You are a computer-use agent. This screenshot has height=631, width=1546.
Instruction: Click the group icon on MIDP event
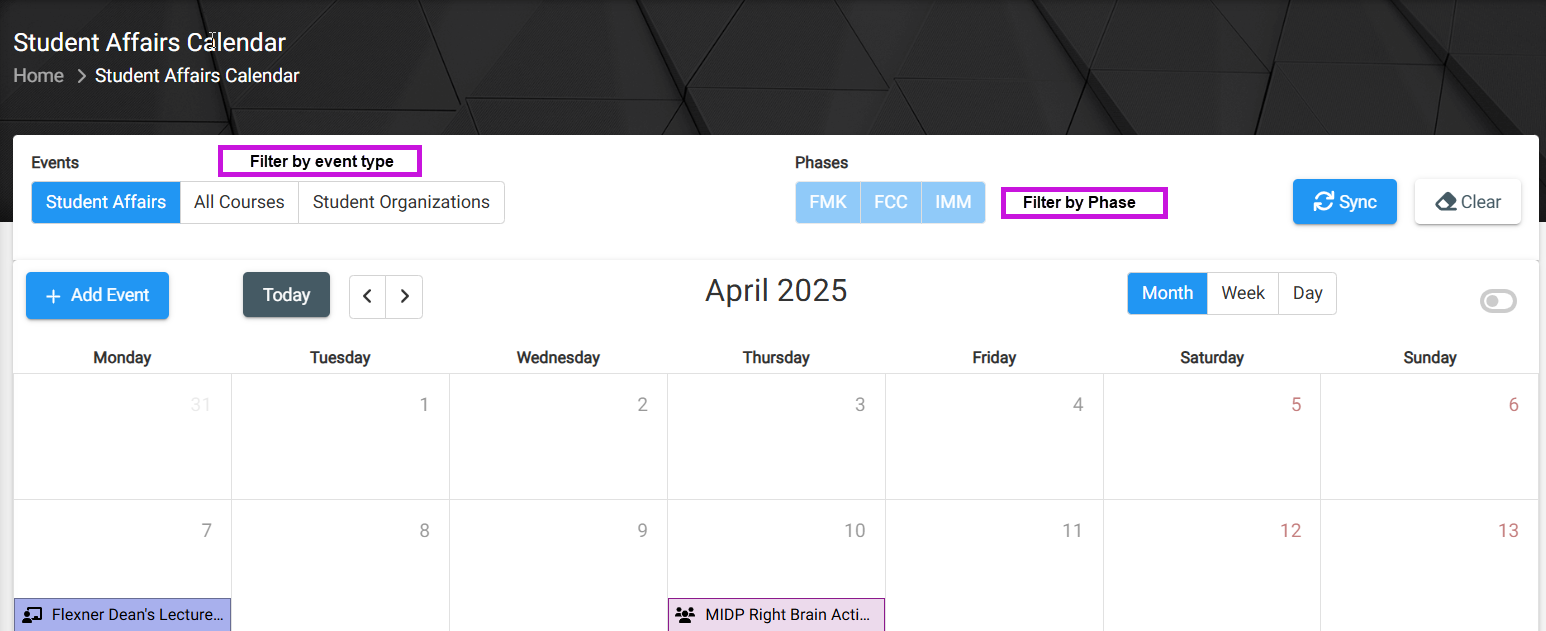pos(685,615)
